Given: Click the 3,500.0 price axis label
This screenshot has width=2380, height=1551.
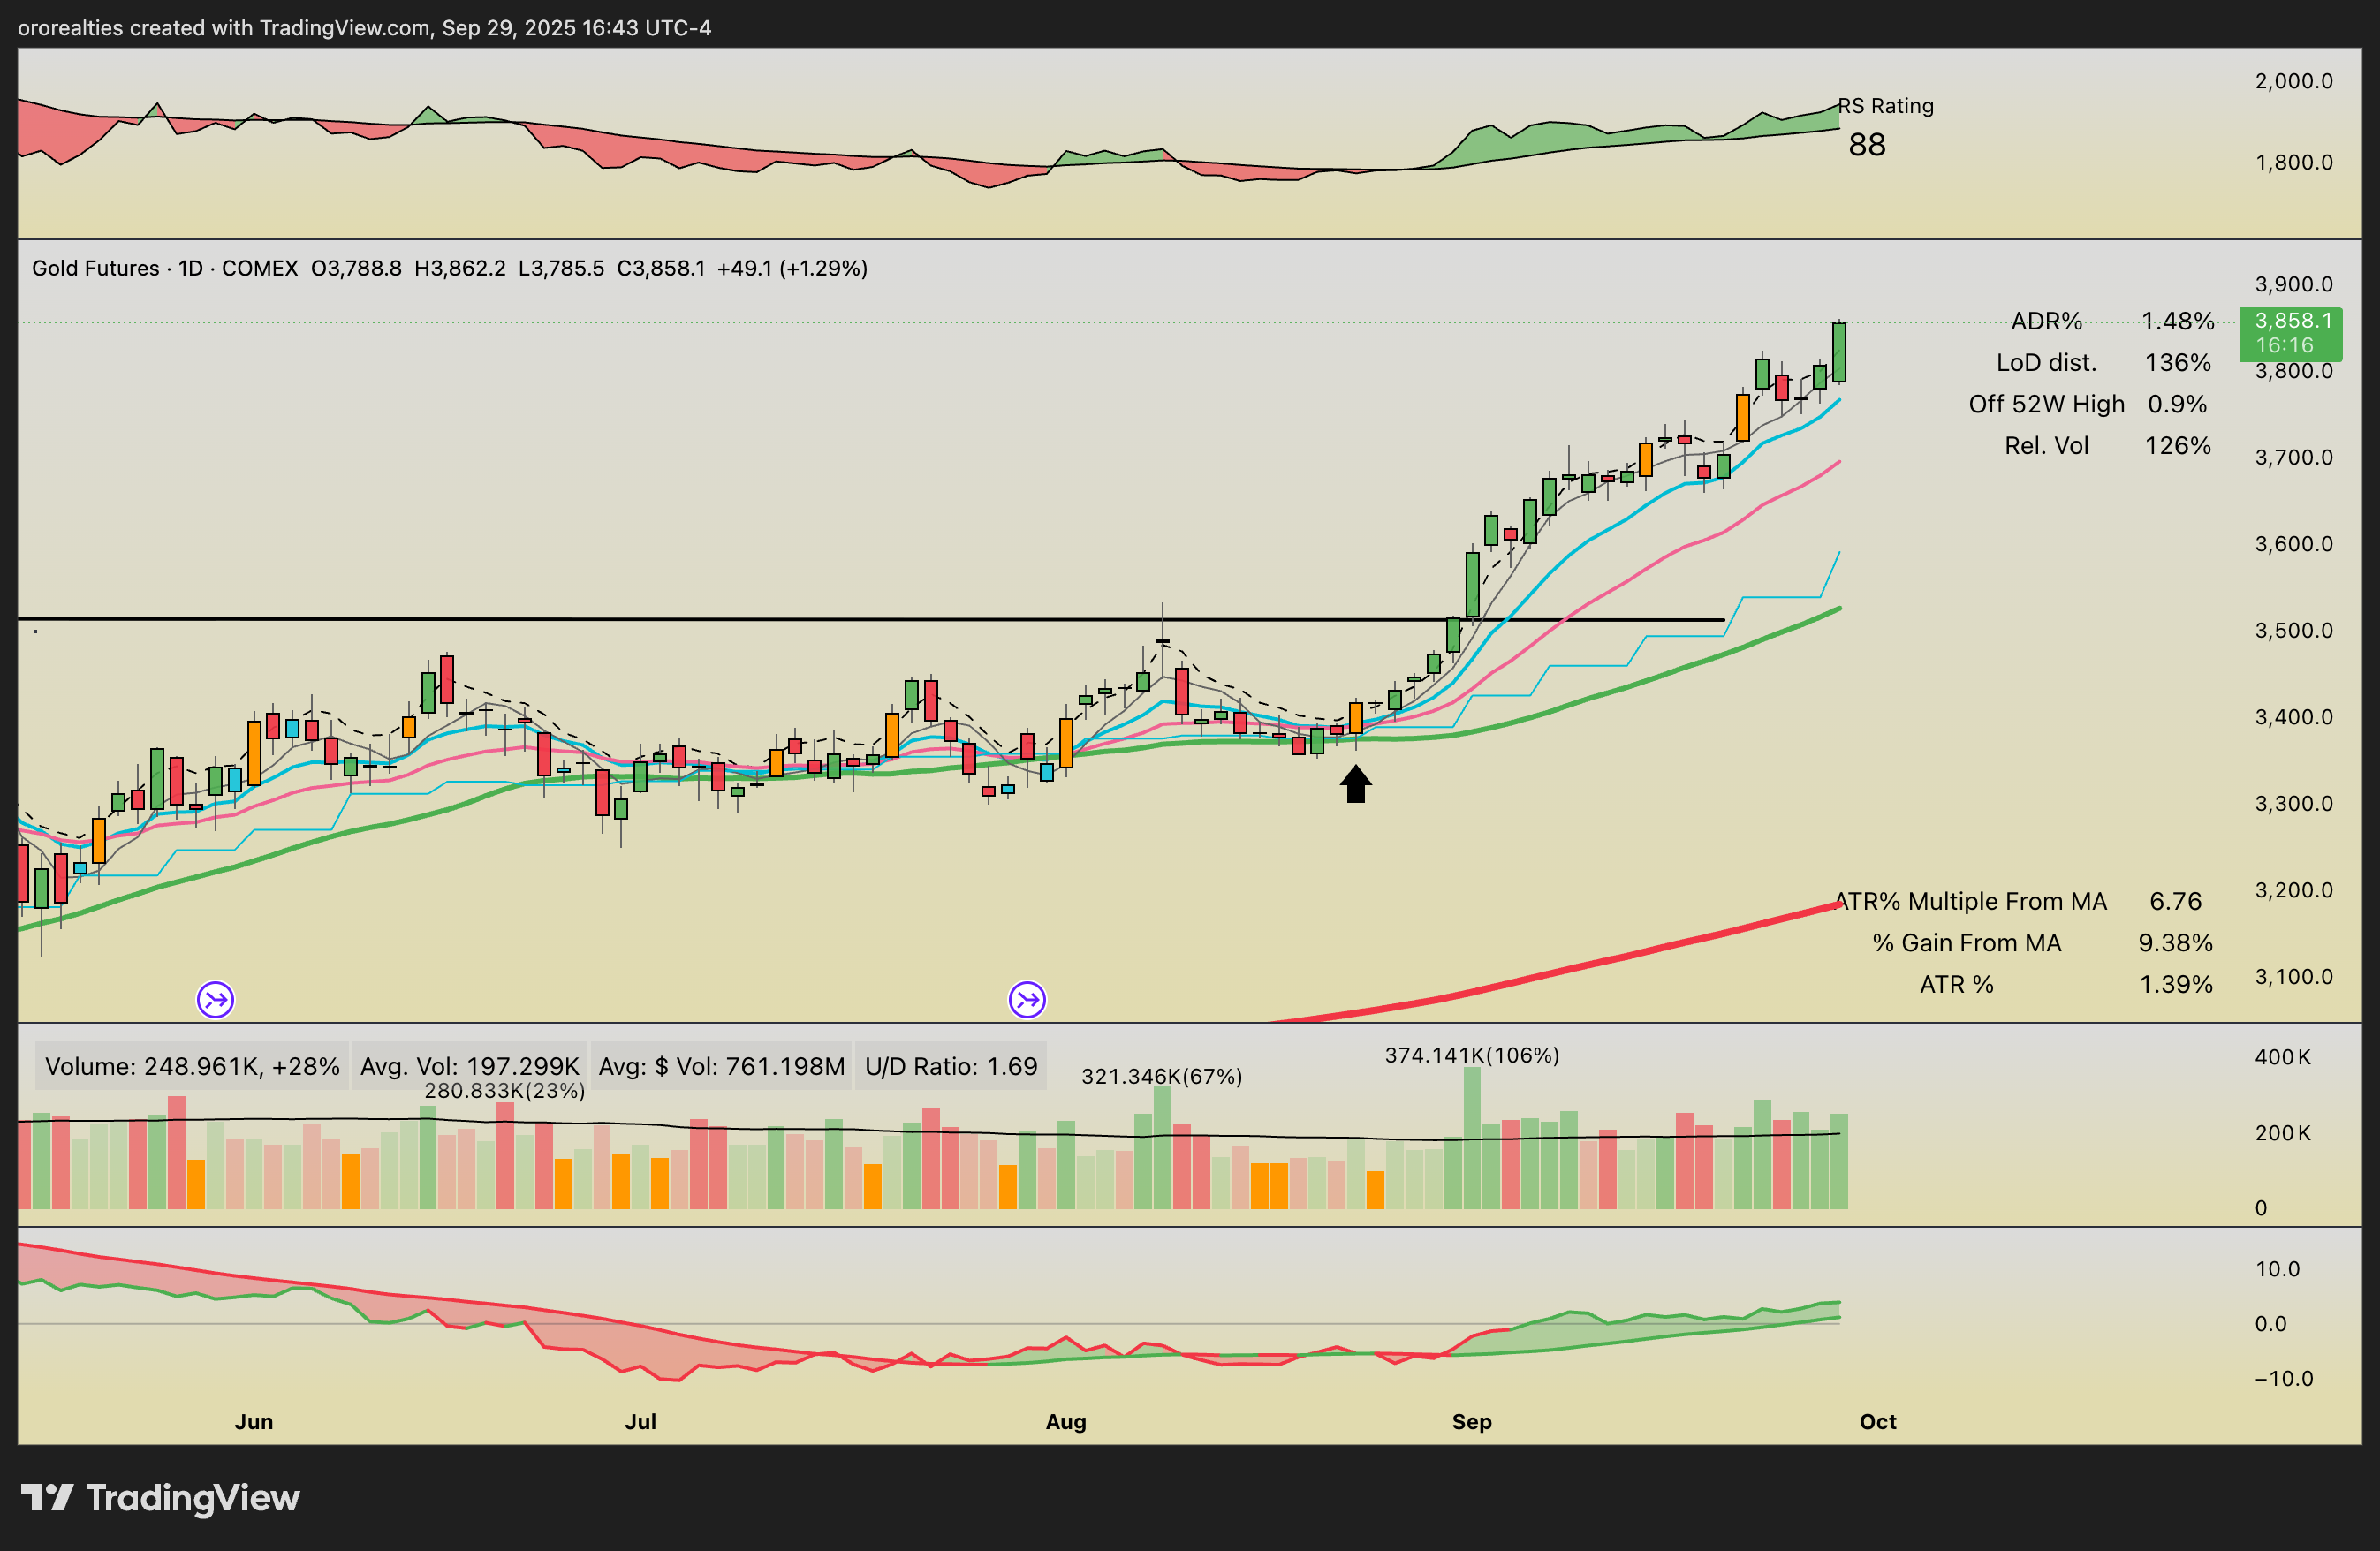Looking at the screenshot, I should tap(2293, 631).
